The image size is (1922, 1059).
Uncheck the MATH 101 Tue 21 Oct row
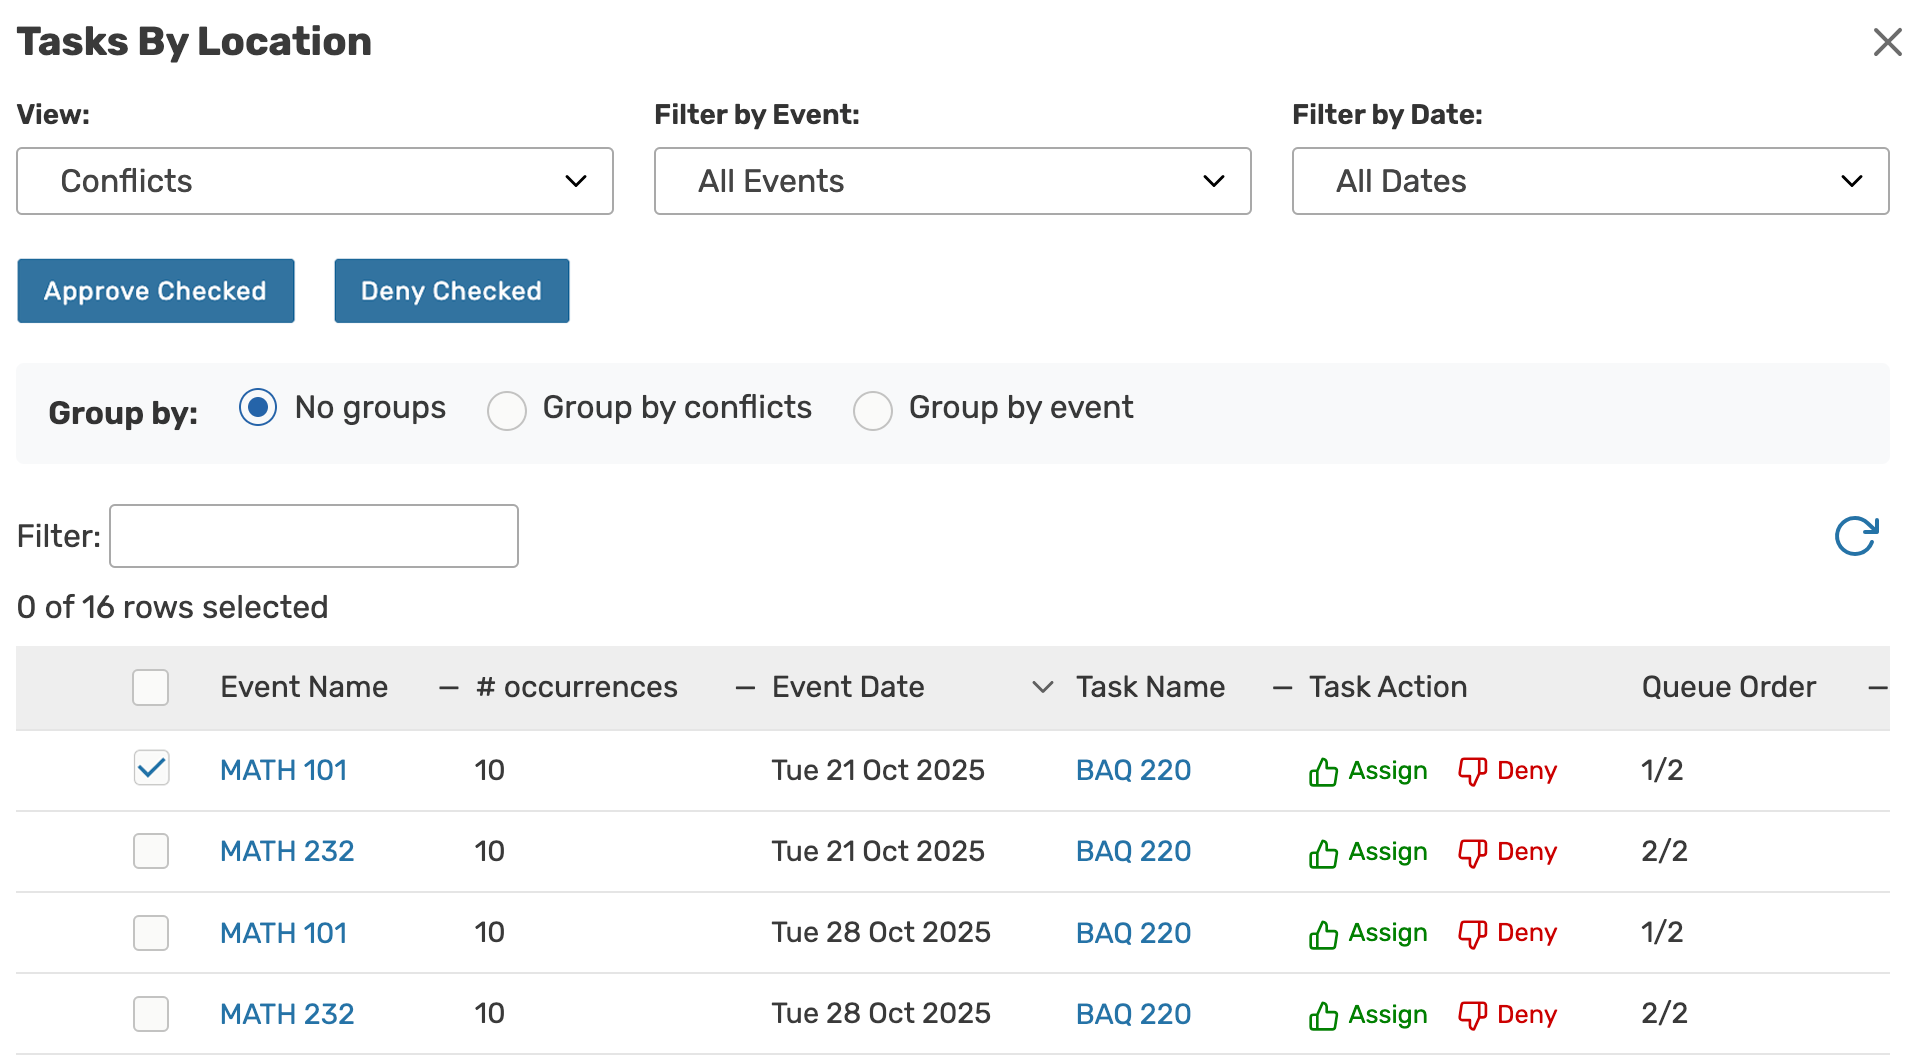click(x=151, y=768)
